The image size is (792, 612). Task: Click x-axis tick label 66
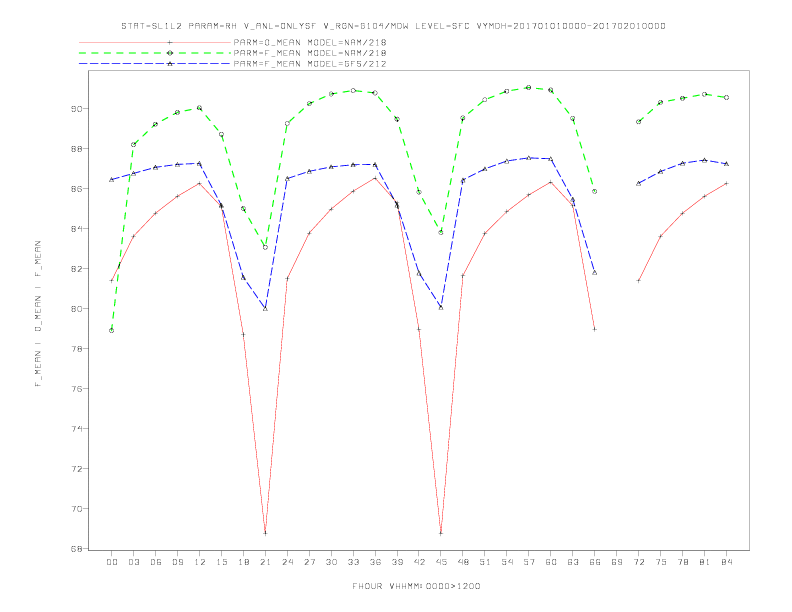click(x=595, y=562)
